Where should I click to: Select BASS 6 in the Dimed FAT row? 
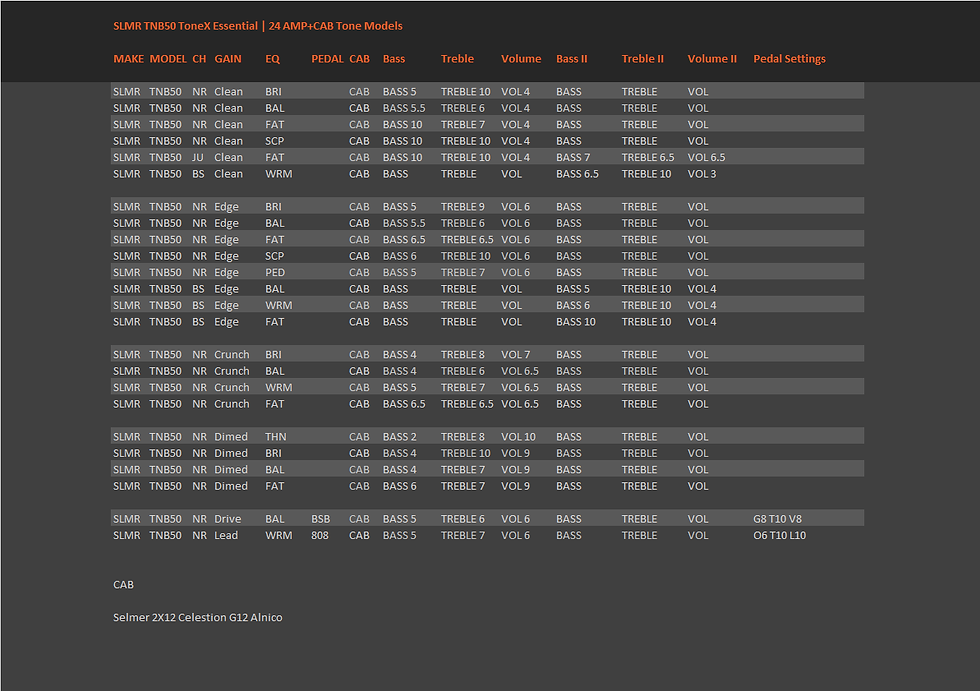[x=399, y=486]
